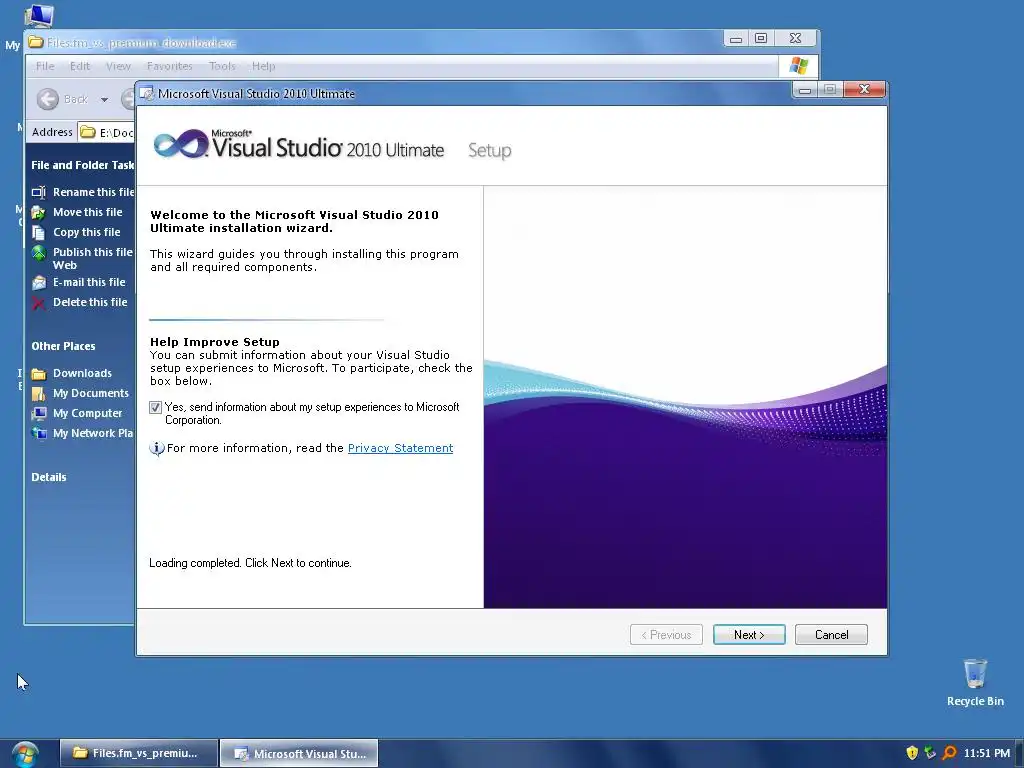This screenshot has width=1024, height=768.
Task: Click the Explorer address bar field
Action: (x=106, y=133)
